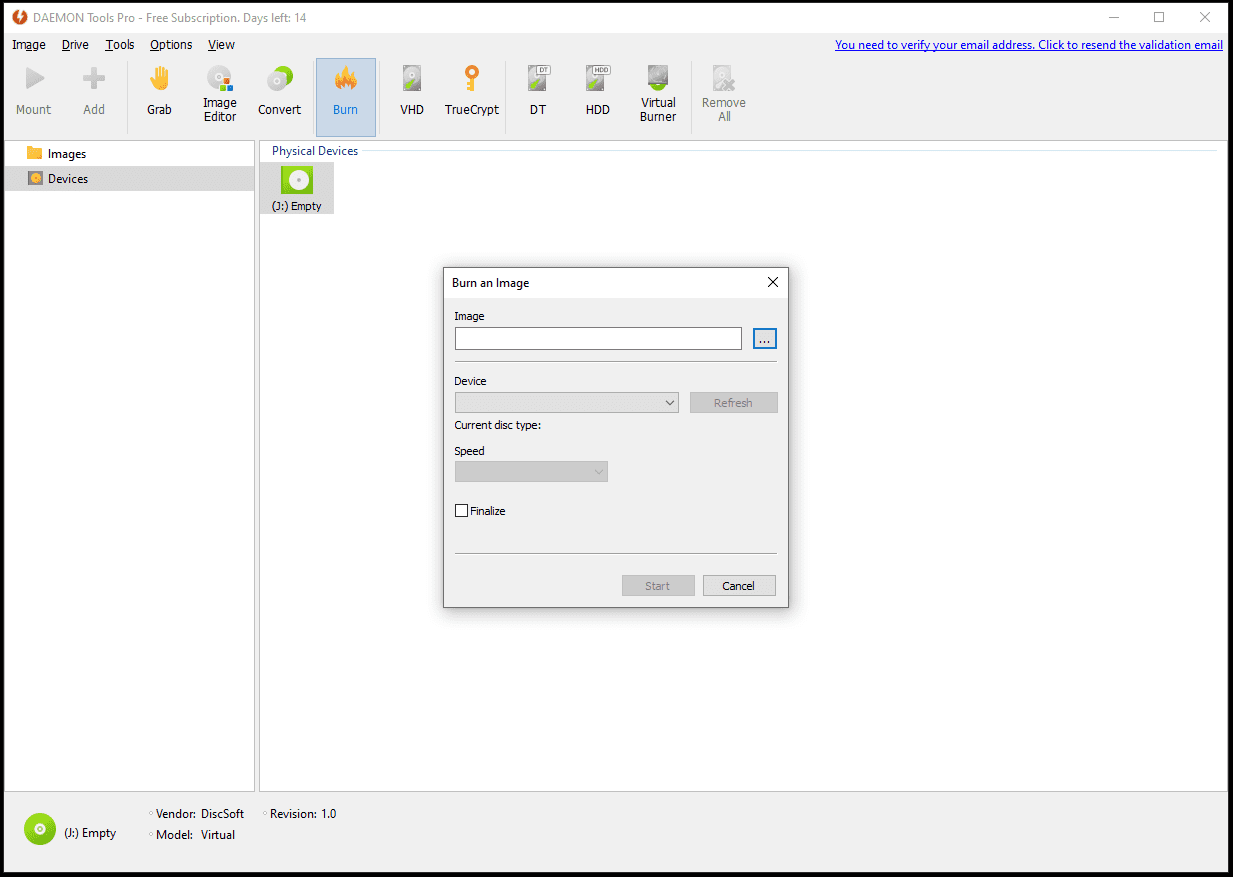Click the email verification resend link

(1029, 45)
